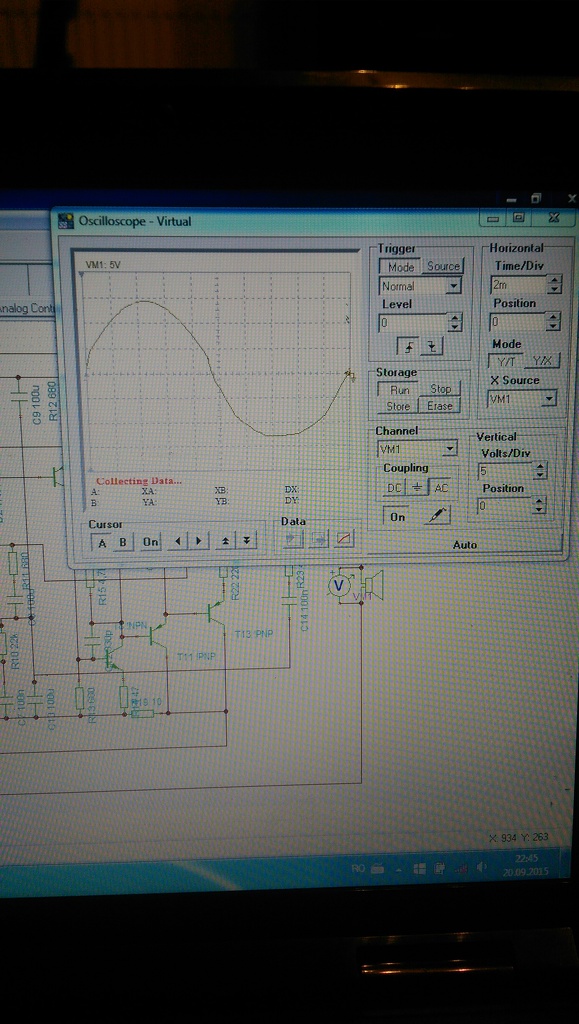Open the trigger Normal mode dropdown
This screenshot has height=1024, width=579.
click(x=454, y=286)
